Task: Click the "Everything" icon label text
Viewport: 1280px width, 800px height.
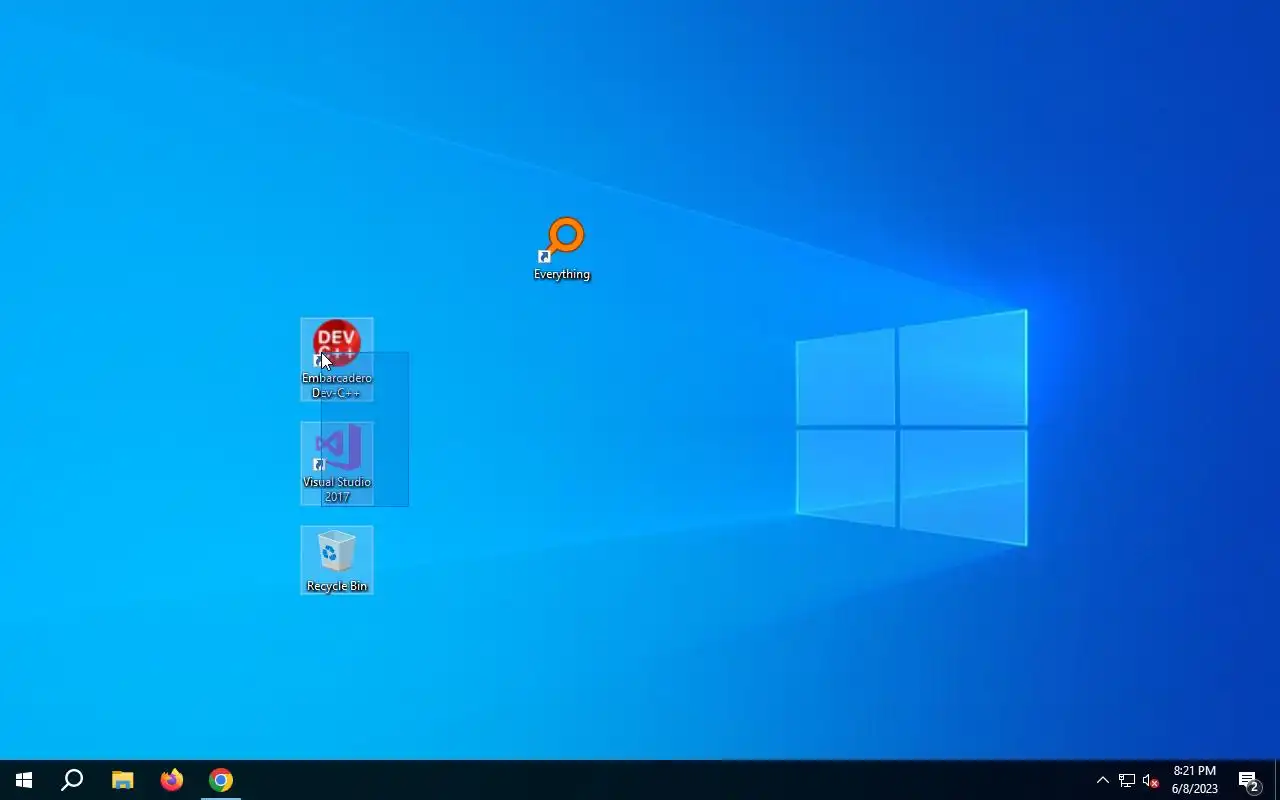Action: [562, 274]
